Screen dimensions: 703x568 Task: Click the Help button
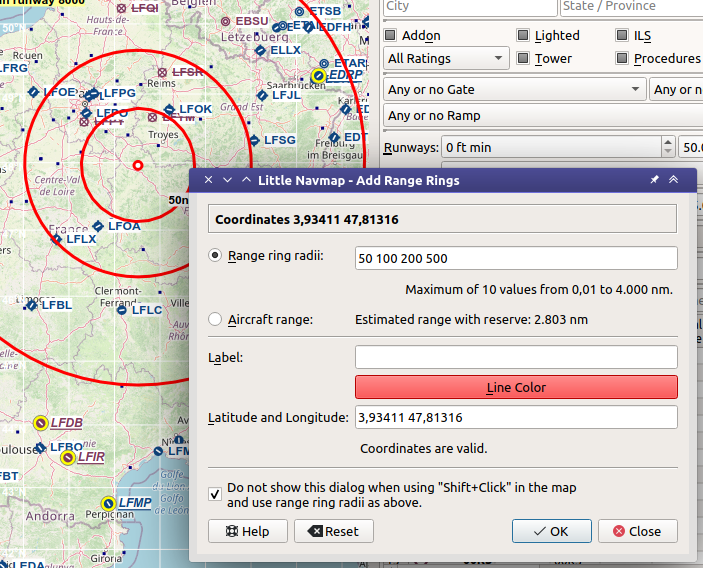point(248,531)
